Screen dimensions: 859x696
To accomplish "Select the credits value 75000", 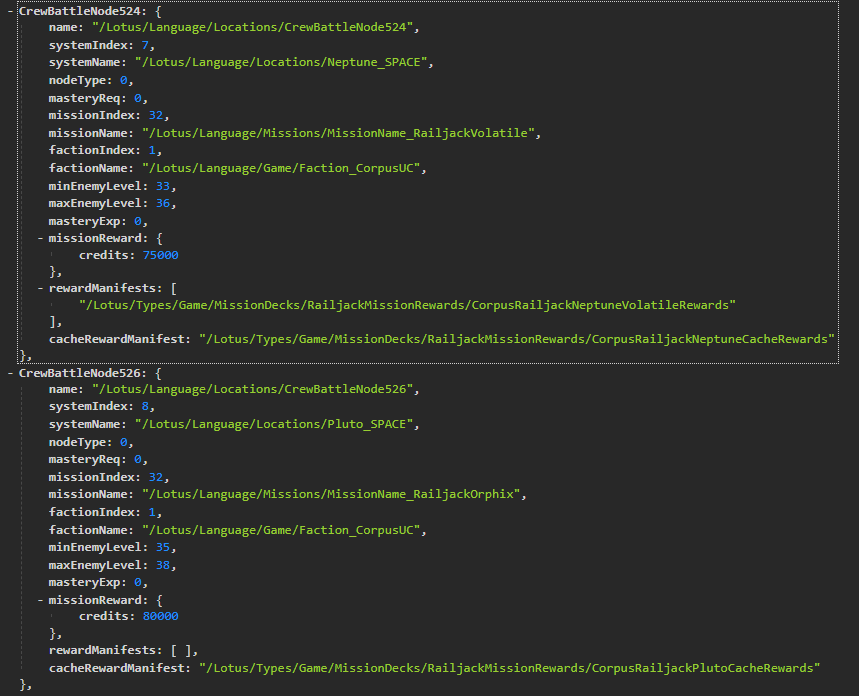I will pyautogui.click(x=161, y=255).
